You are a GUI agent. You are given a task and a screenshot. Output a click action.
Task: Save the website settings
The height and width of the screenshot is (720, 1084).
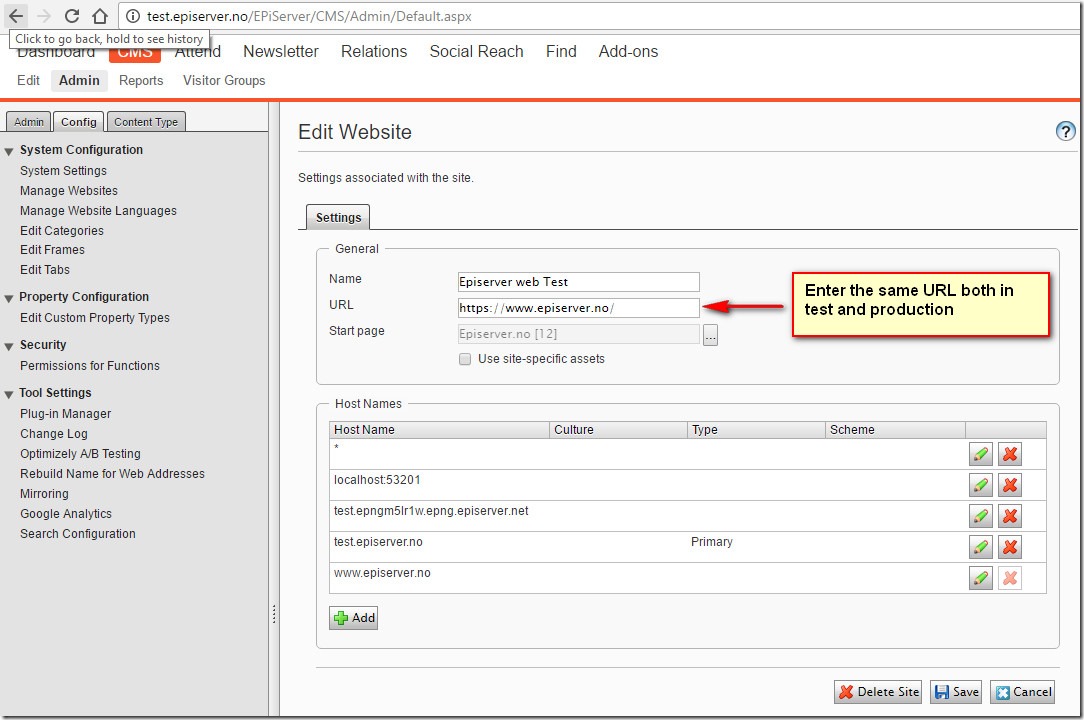pyautogui.click(x=956, y=692)
